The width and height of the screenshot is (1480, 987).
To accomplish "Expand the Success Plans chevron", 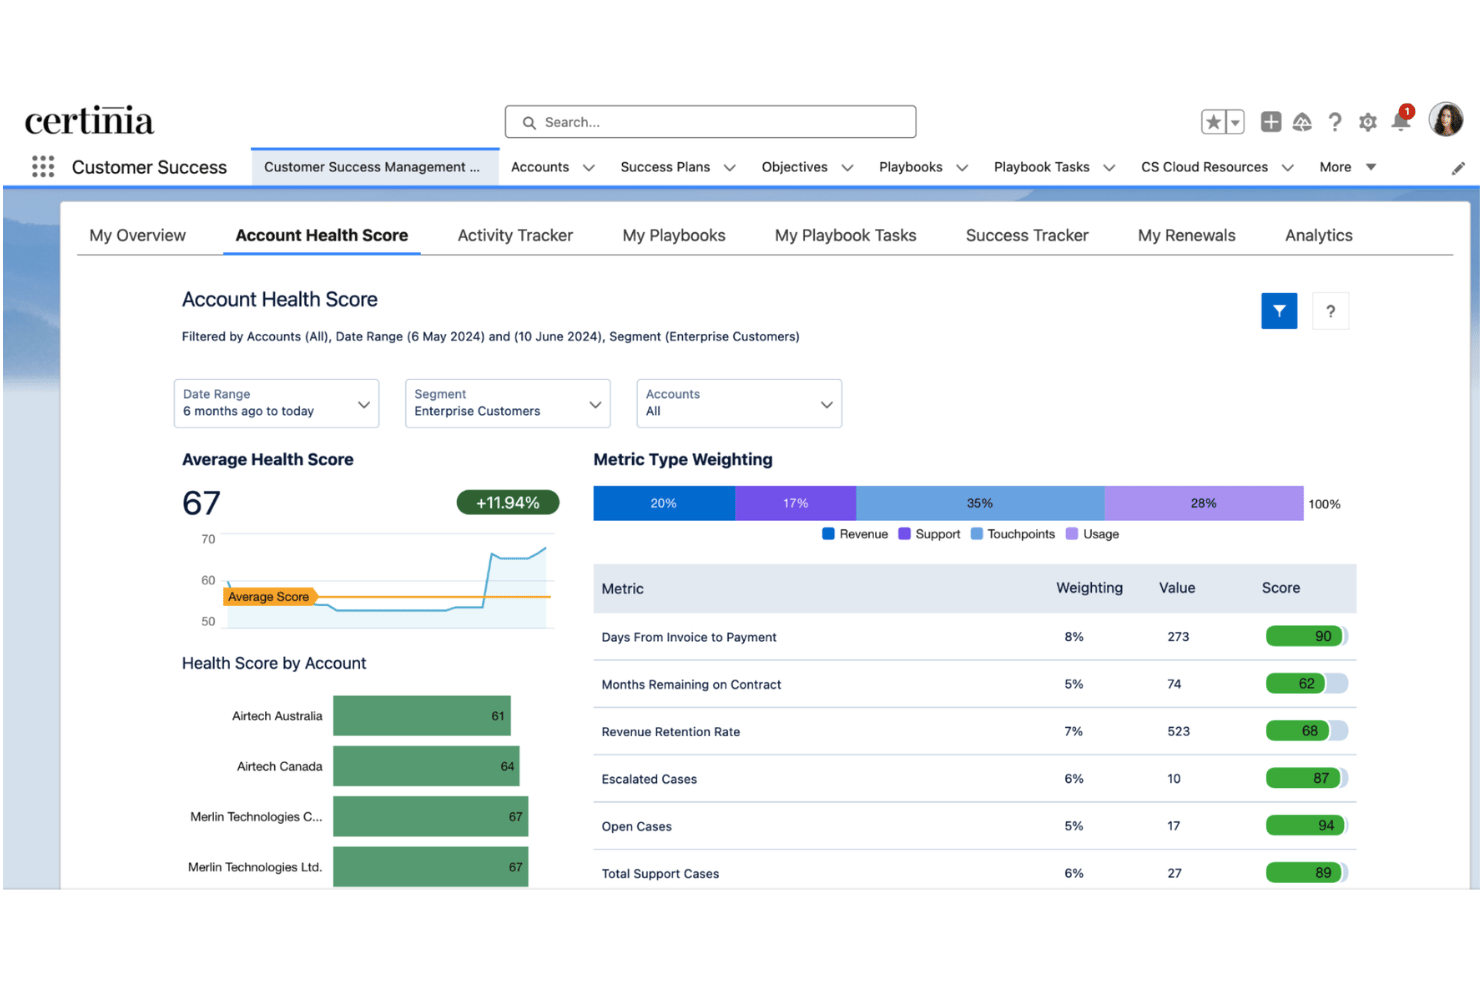I will [730, 168].
